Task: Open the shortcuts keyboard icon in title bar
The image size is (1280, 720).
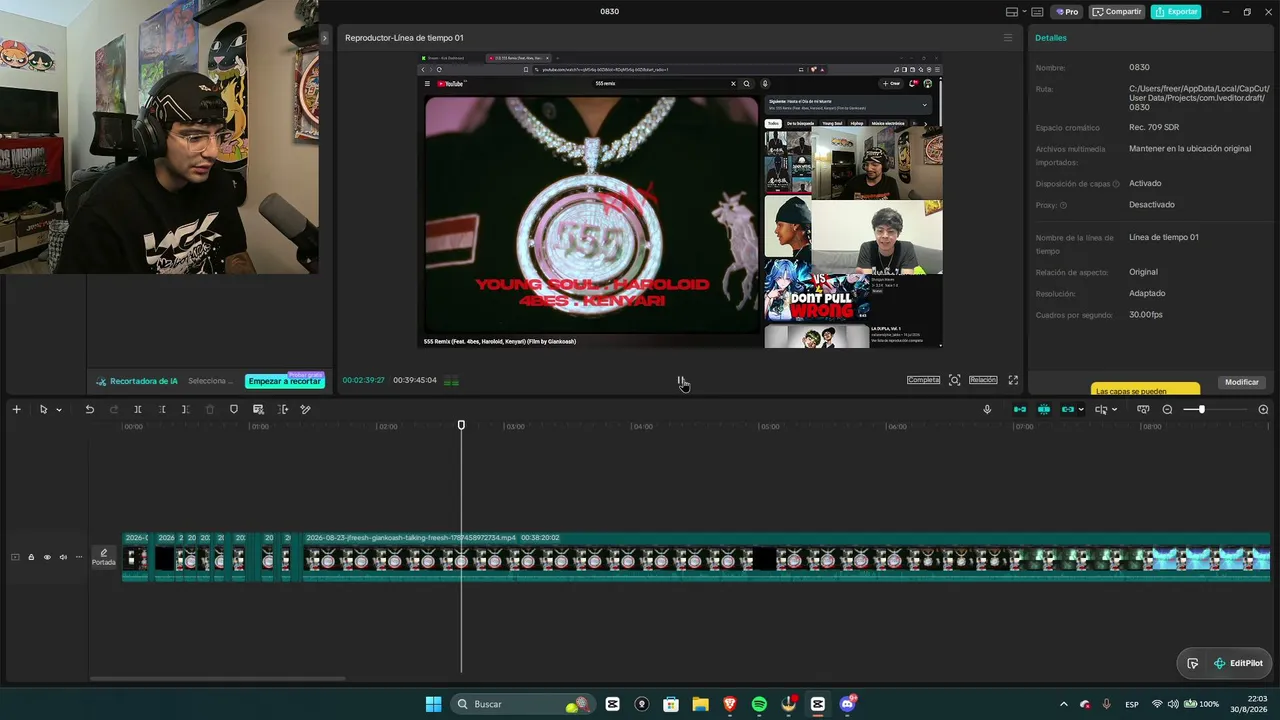Action: [x=1037, y=12]
